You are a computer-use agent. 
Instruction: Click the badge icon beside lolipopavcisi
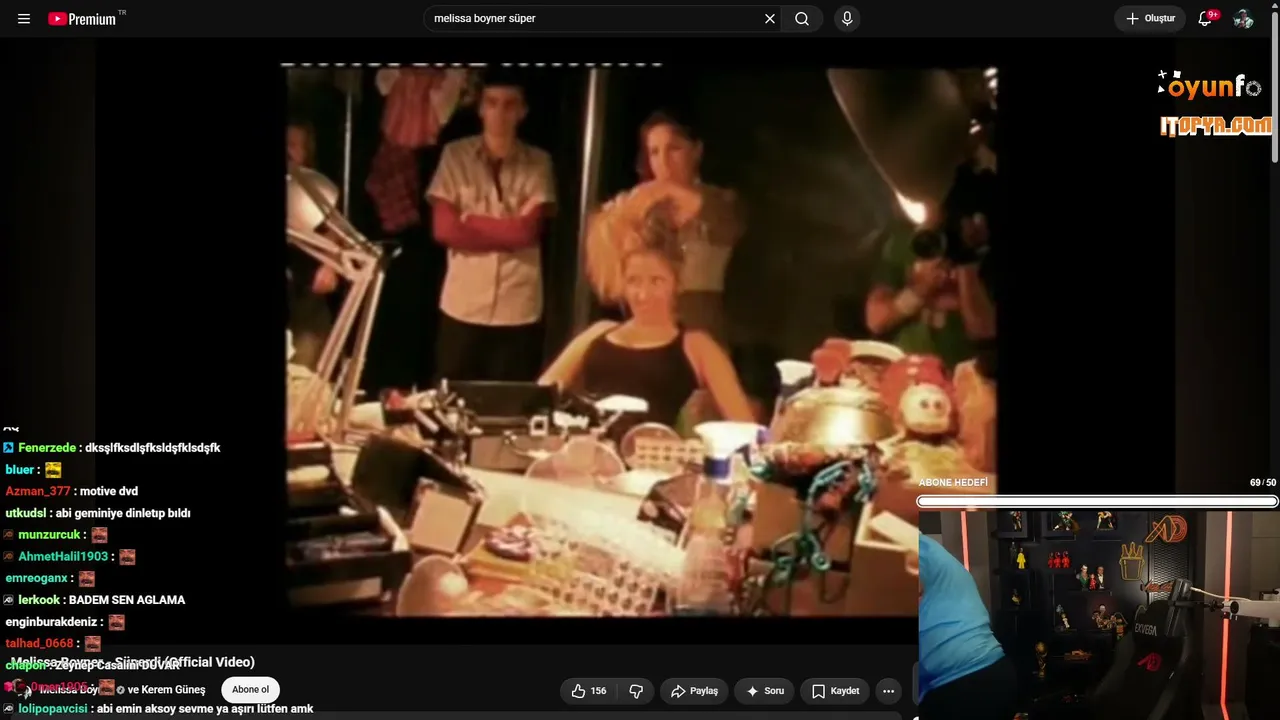pyautogui.click(x=9, y=709)
